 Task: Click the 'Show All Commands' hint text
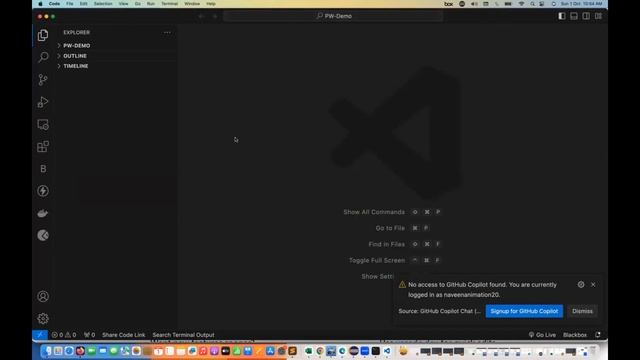374,212
